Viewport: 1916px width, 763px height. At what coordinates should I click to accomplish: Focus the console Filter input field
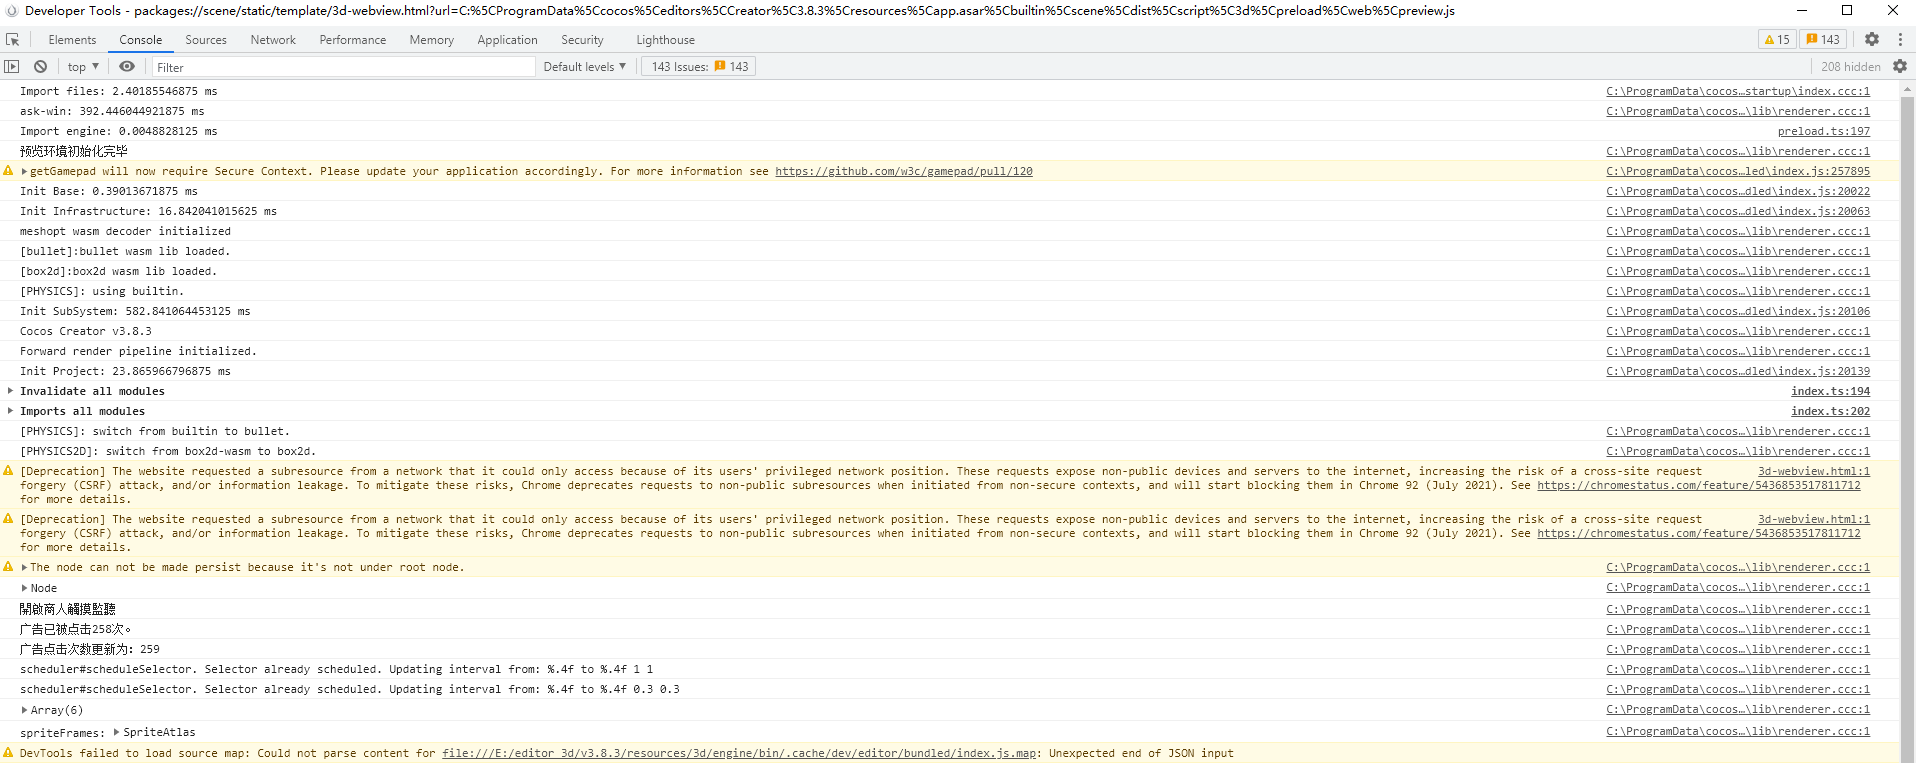343,67
